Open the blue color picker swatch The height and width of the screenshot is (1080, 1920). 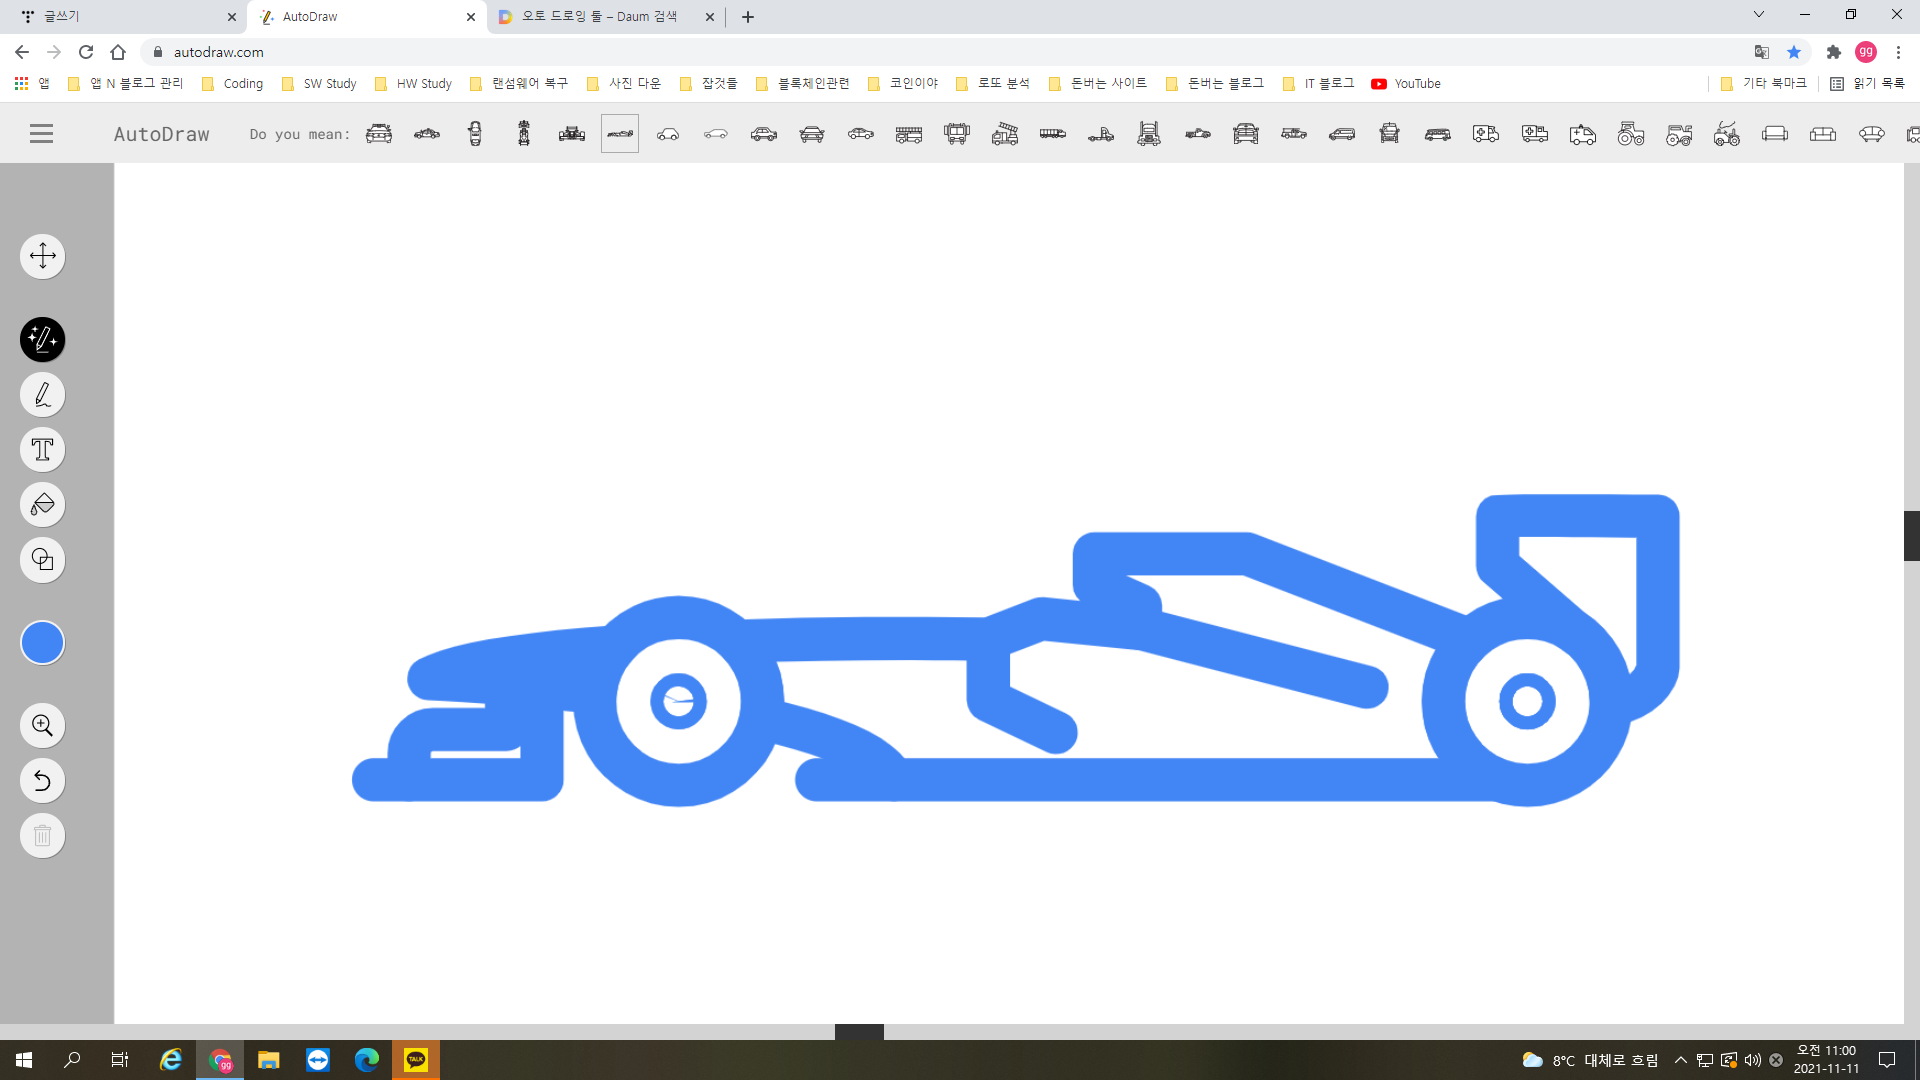point(42,643)
